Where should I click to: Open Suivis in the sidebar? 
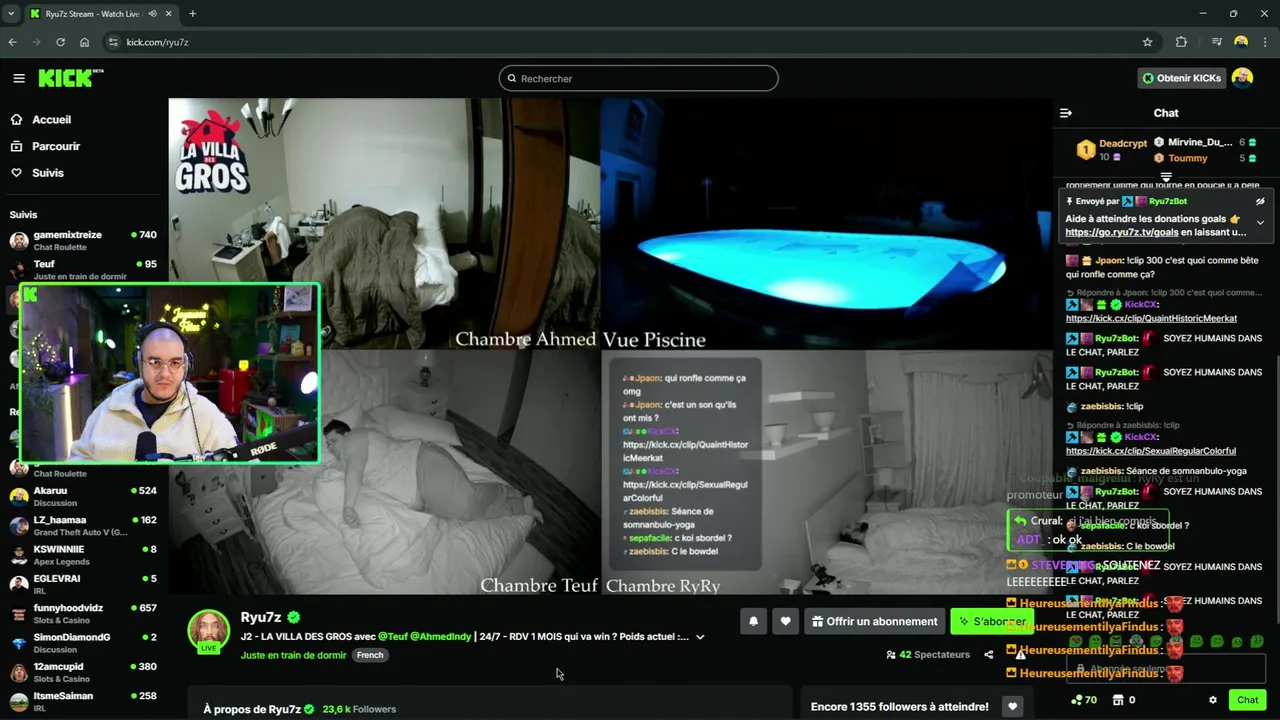tap(47, 173)
